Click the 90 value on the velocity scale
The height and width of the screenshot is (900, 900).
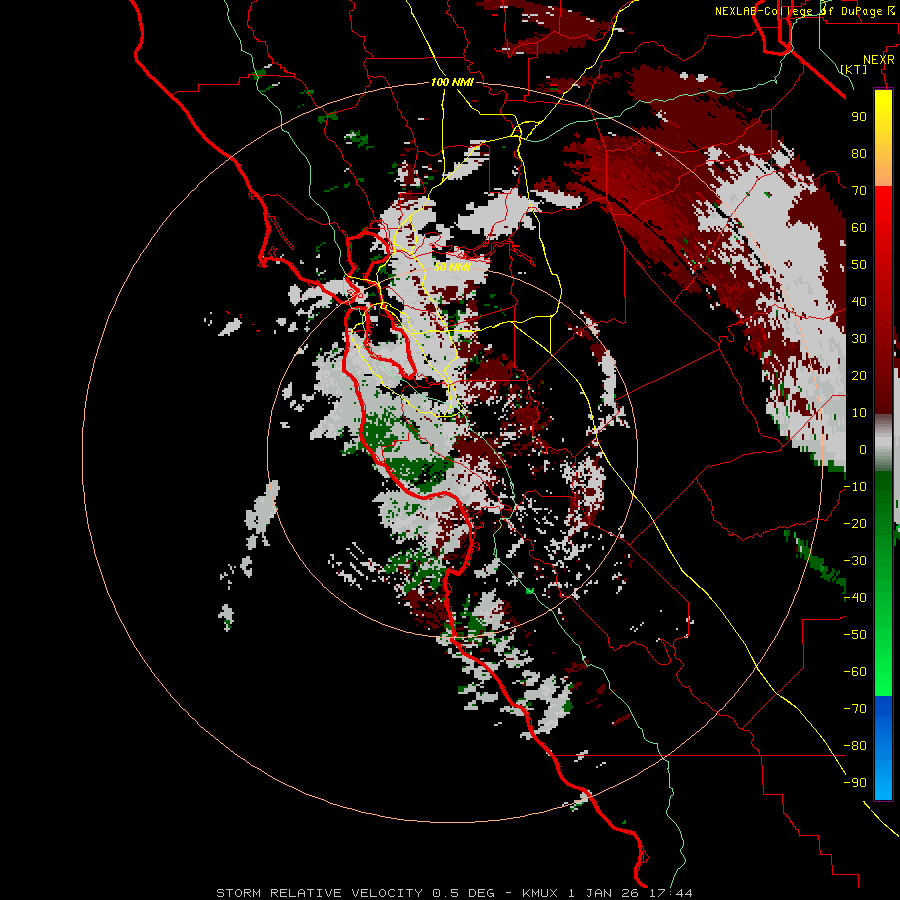tap(859, 117)
